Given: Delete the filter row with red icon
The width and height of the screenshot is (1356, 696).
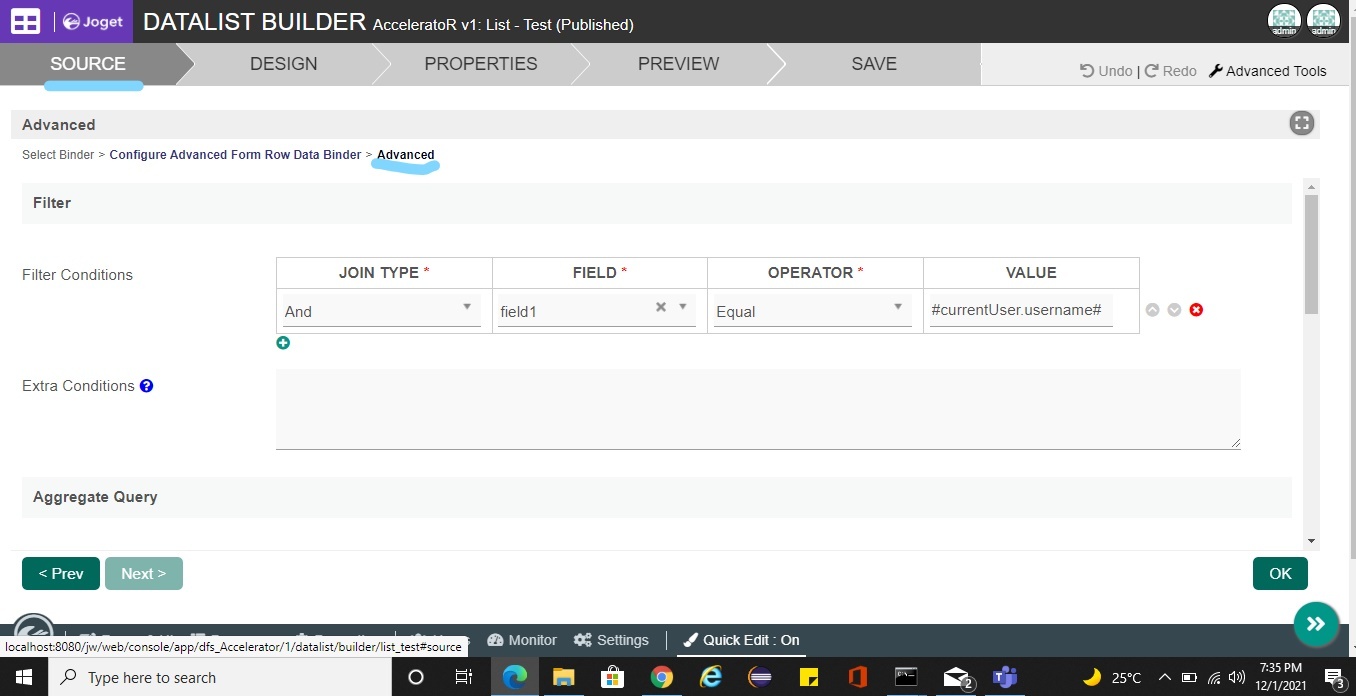Looking at the screenshot, I should [1196, 310].
